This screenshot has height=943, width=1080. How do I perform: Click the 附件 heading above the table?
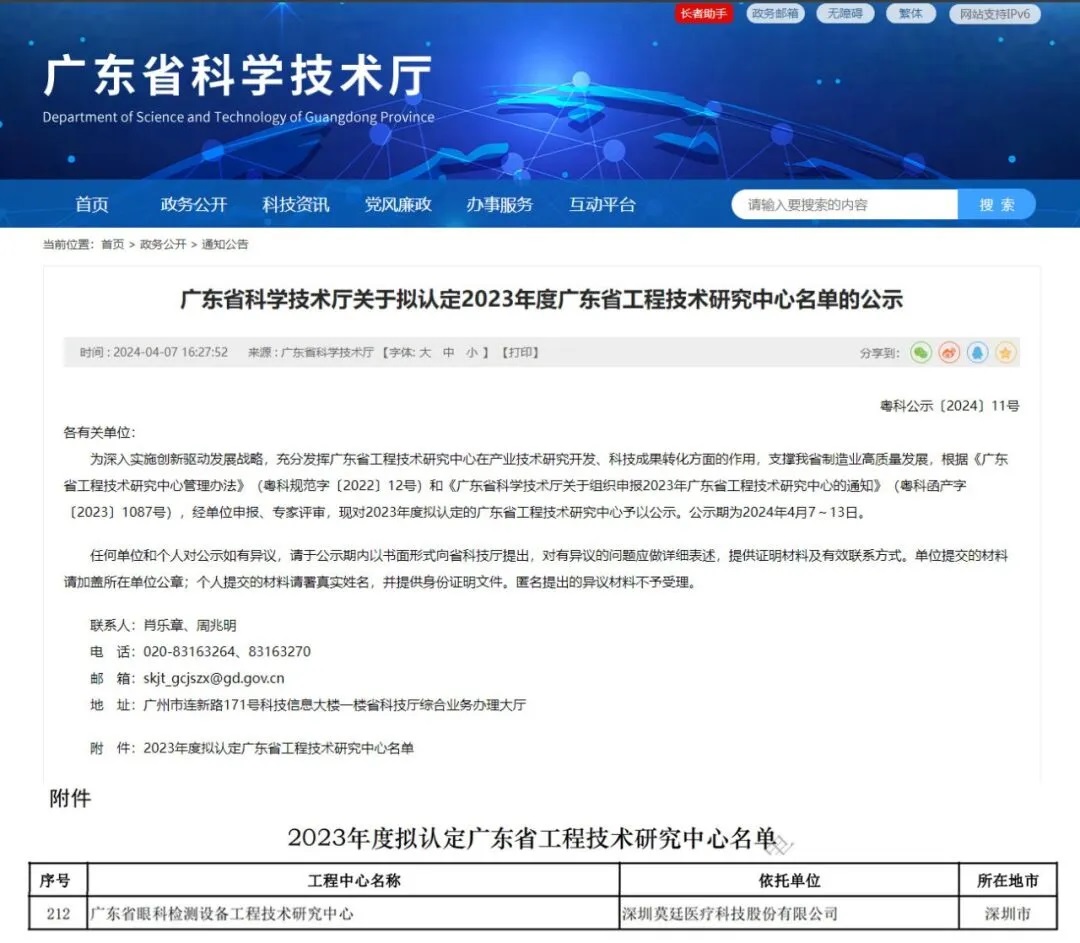coord(70,798)
